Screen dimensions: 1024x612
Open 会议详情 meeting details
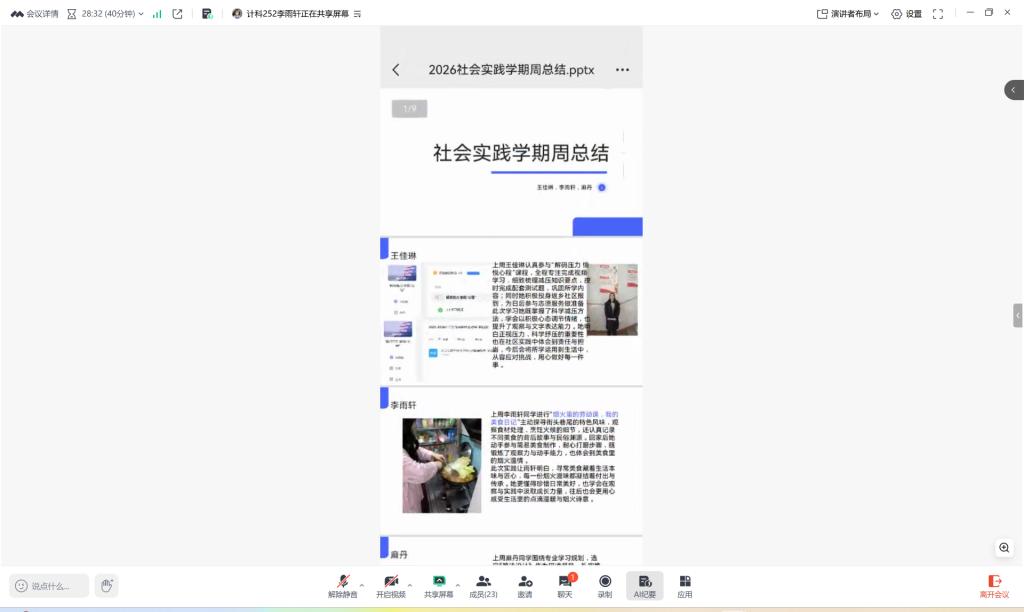point(34,14)
